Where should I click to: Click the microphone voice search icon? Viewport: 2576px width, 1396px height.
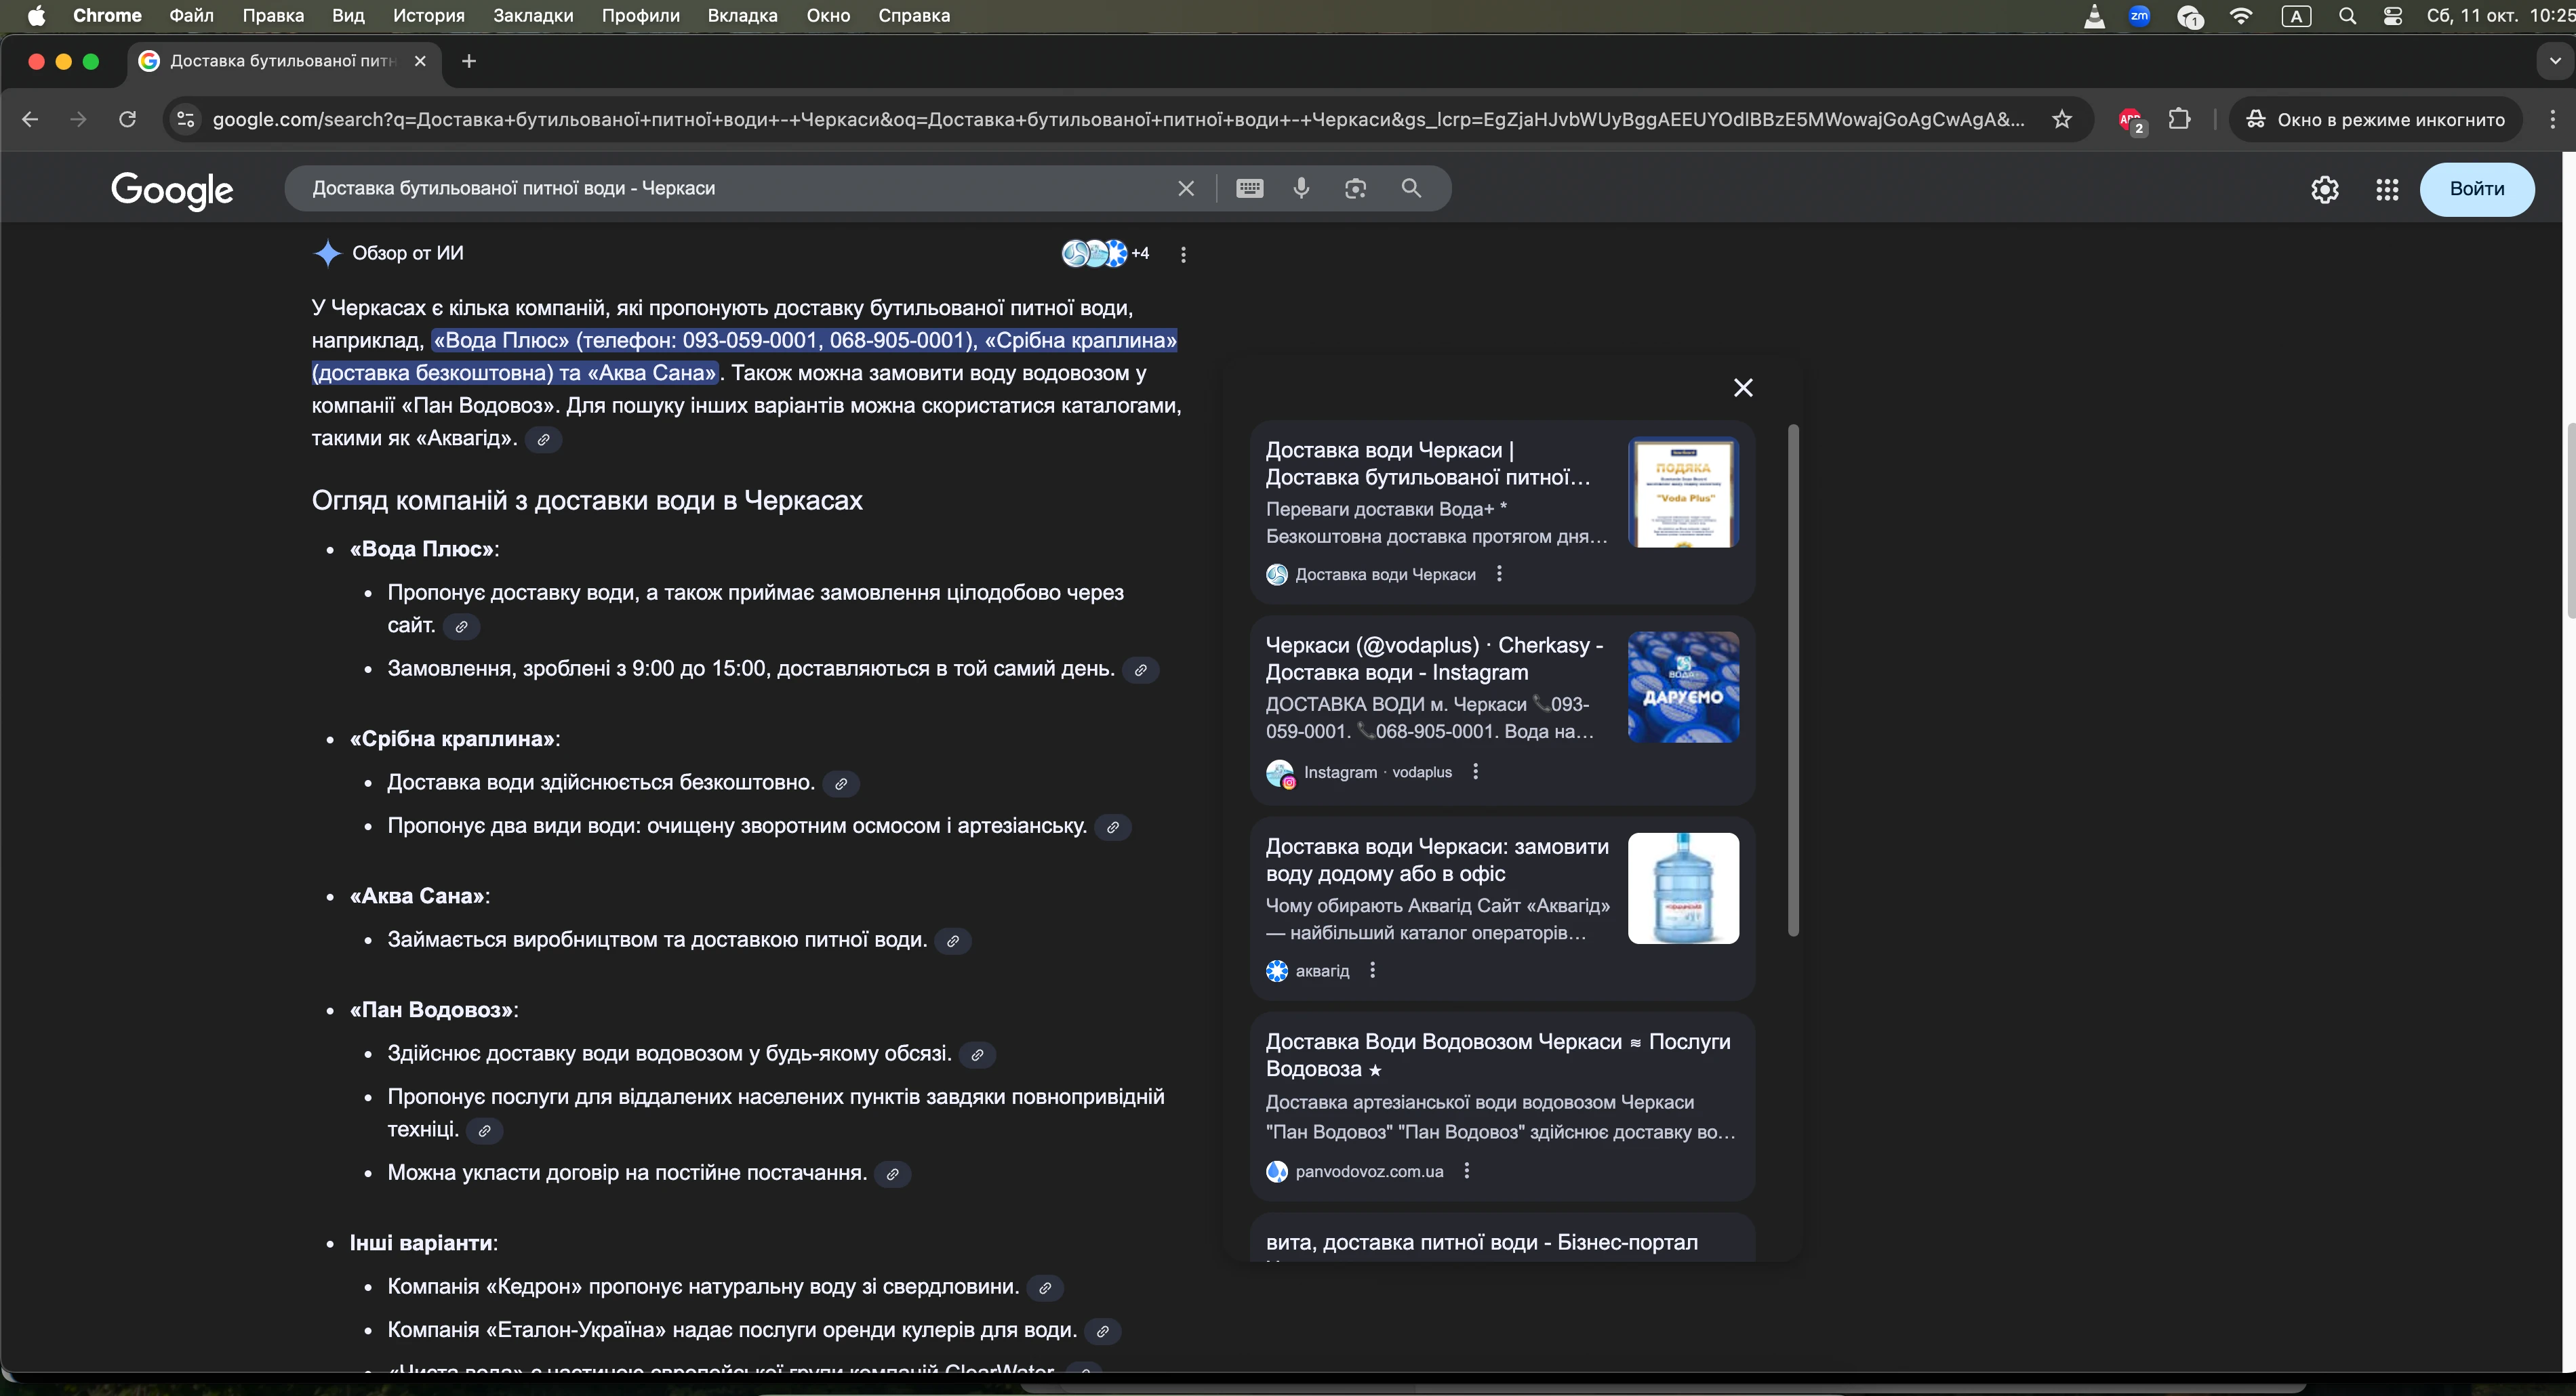pyautogui.click(x=1301, y=188)
